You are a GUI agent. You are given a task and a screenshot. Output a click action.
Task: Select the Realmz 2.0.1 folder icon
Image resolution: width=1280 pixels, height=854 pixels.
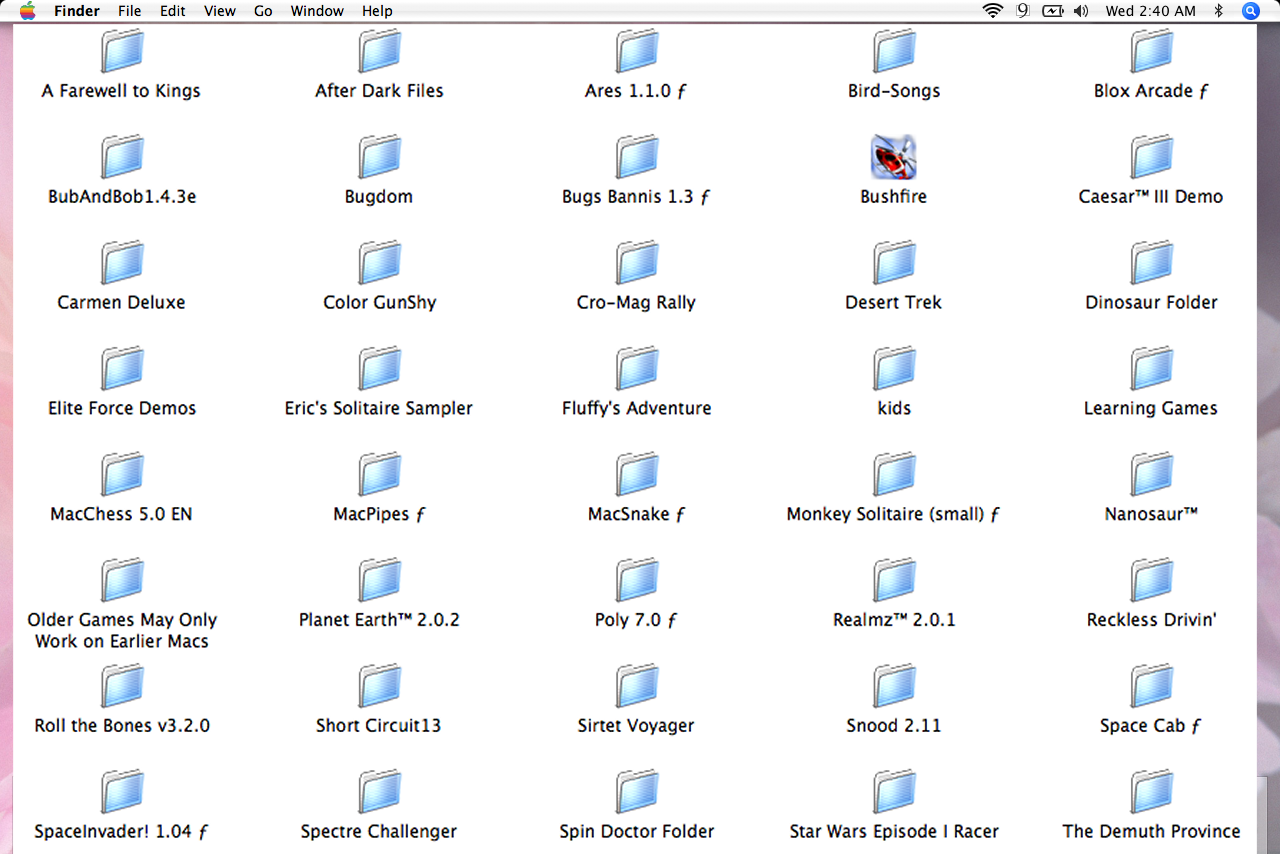[x=894, y=580]
